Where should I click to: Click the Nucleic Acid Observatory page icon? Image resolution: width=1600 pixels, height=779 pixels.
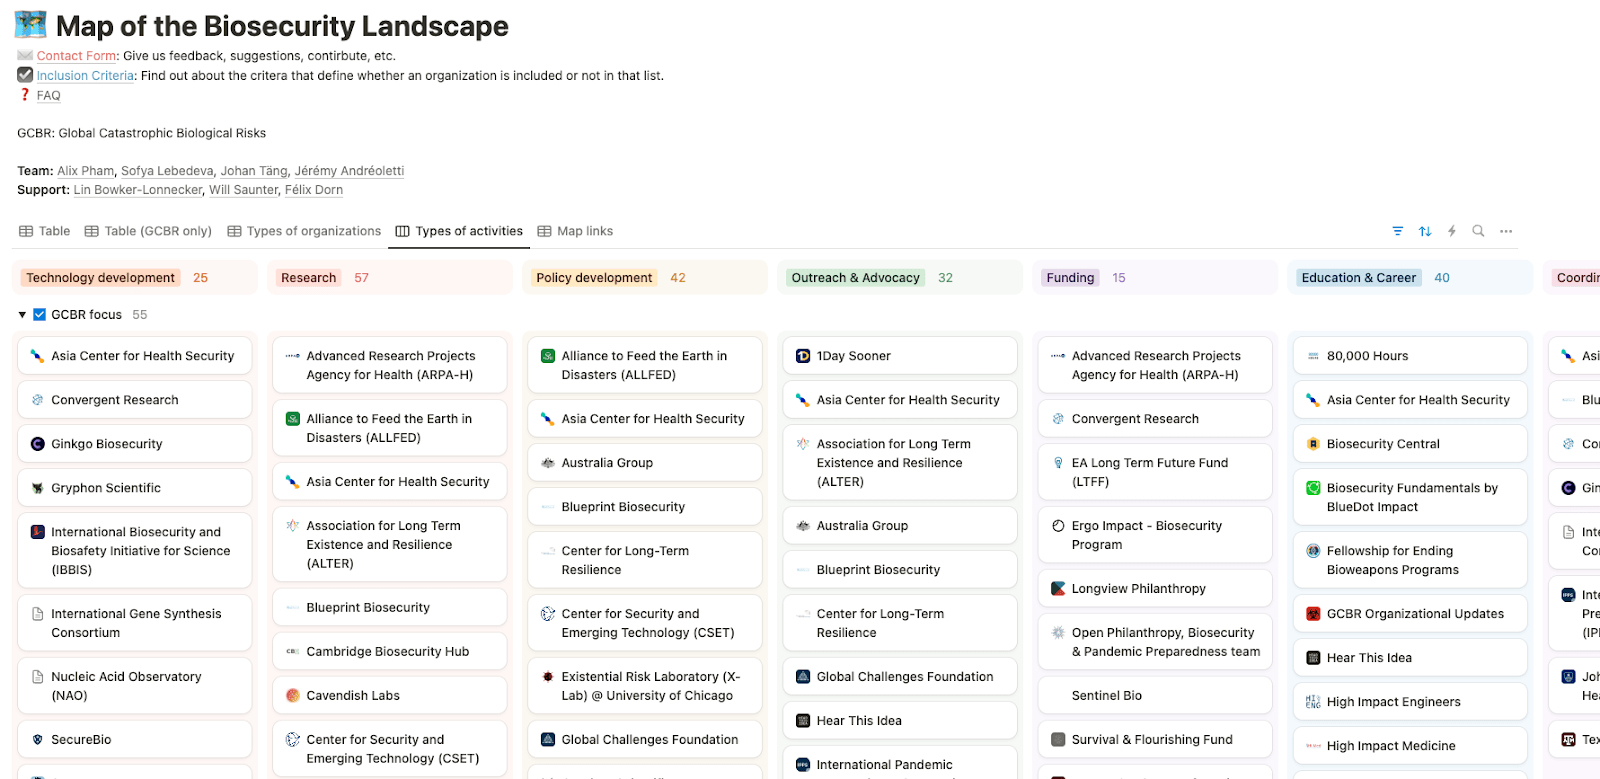pos(38,677)
